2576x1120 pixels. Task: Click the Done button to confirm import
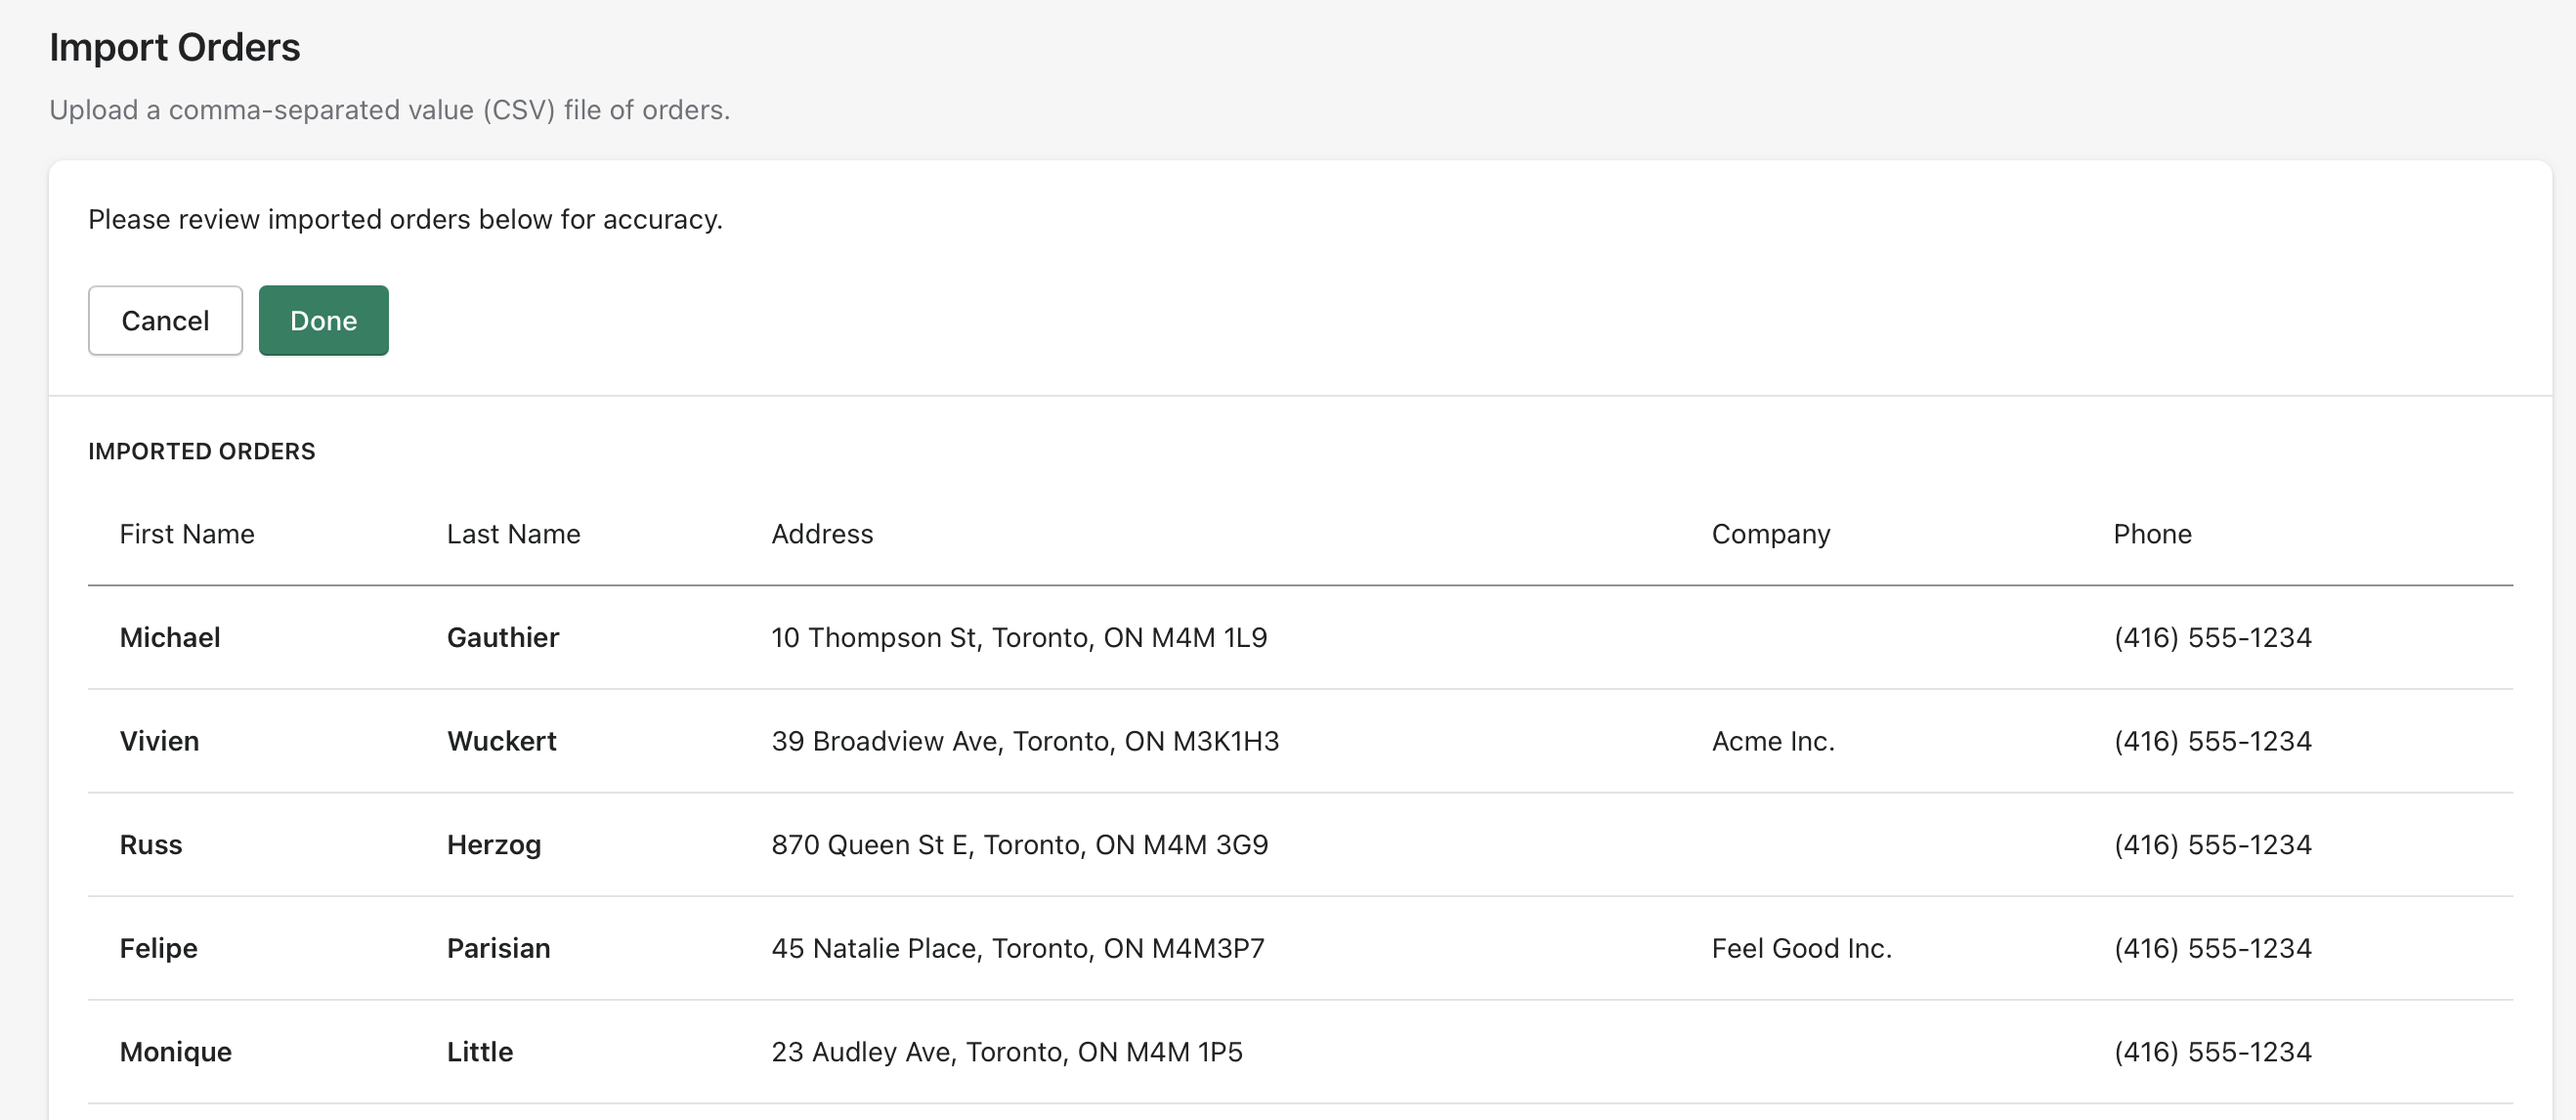[x=323, y=320]
